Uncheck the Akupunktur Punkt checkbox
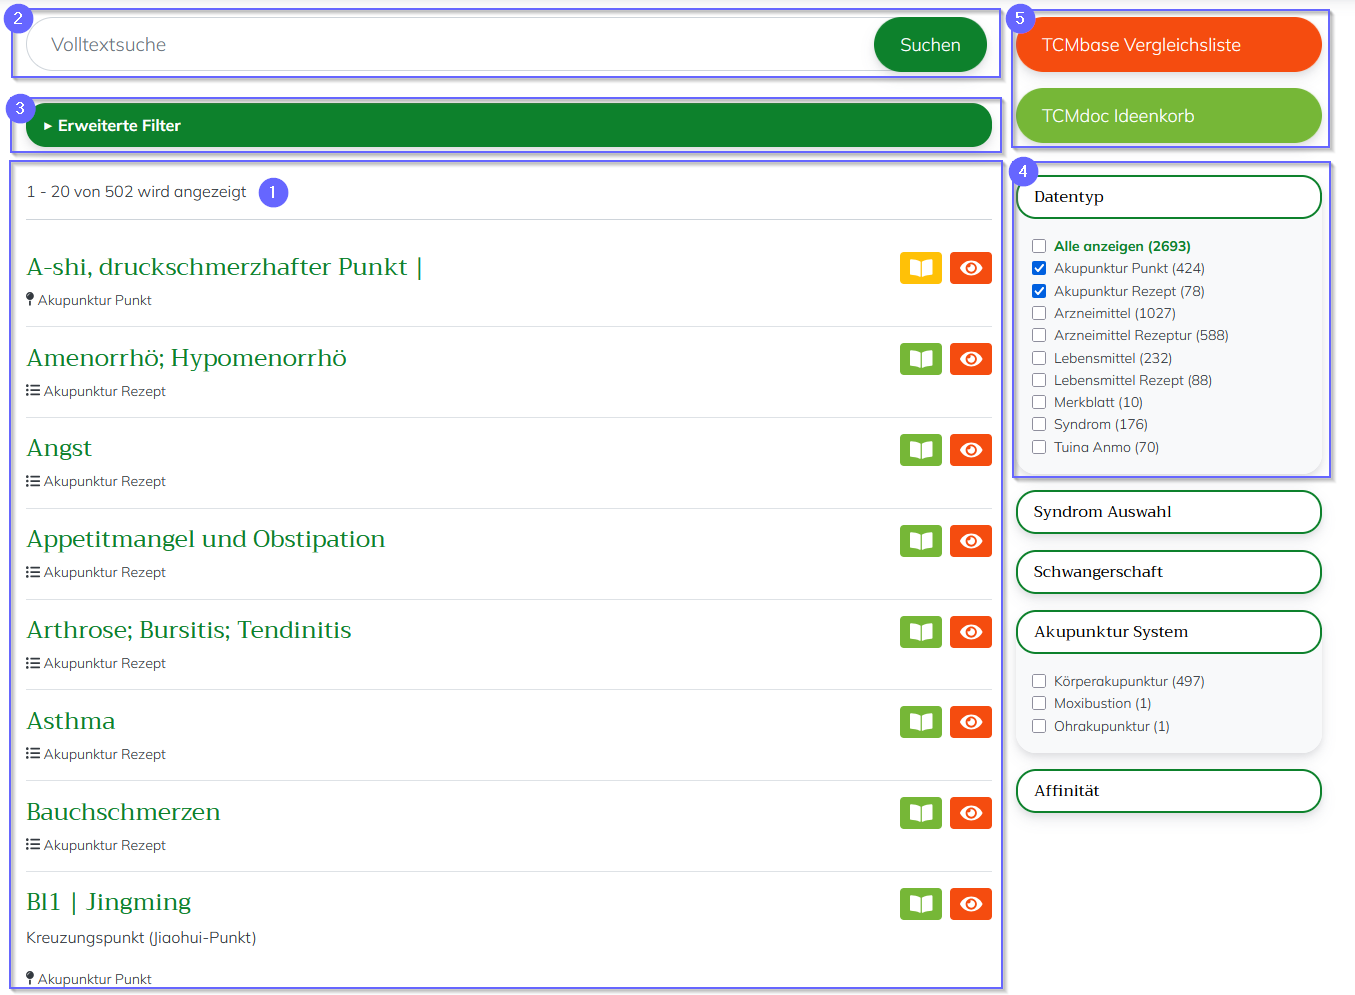The image size is (1355, 995). click(x=1039, y=268)
